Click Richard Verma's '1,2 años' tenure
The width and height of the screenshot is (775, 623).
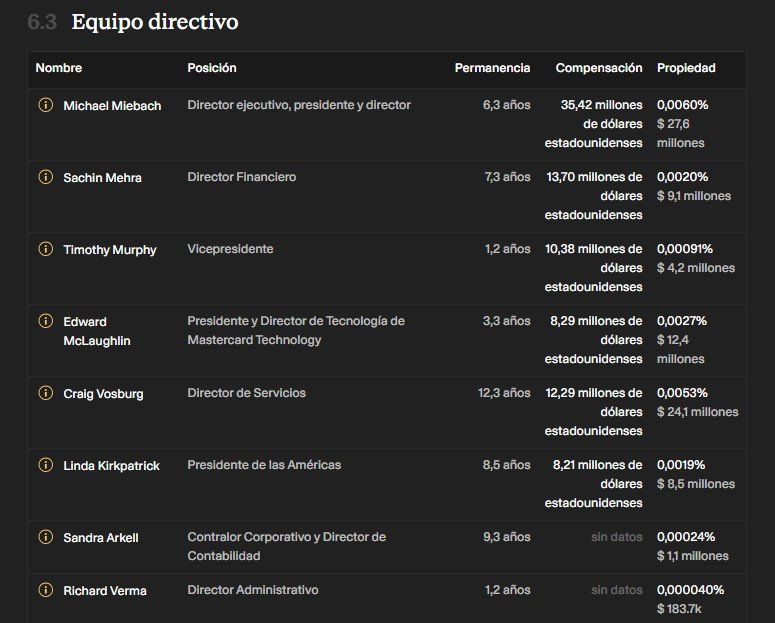coord(508,590)
